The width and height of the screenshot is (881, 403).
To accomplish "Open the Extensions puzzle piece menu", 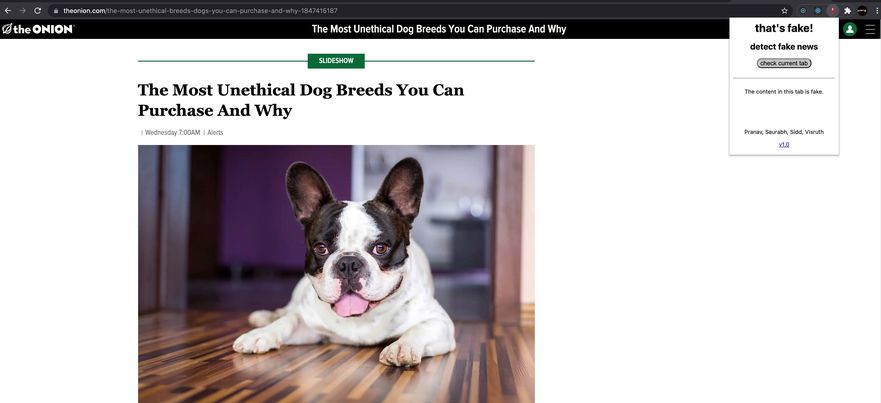I will (x=847, y=11).
